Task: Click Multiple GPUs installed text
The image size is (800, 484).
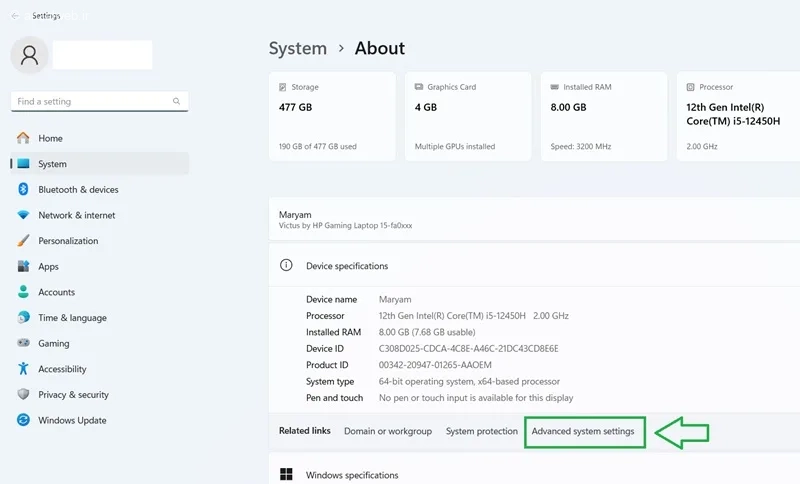Action: click(455, 146)
